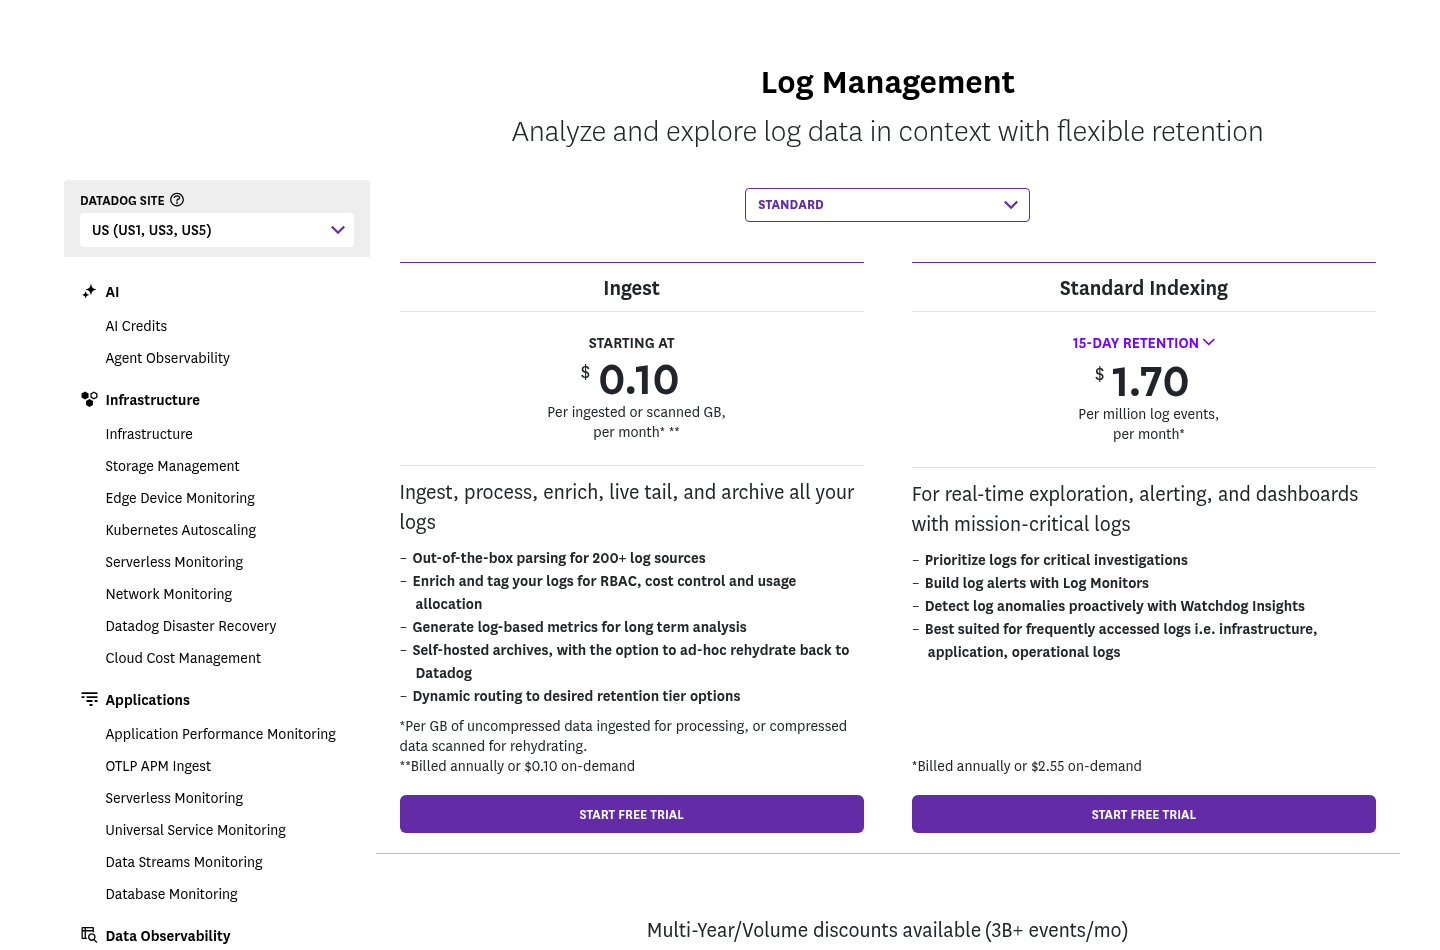
Task: Navigate to Edge Device Monitoring
Action: pos(180,498)
